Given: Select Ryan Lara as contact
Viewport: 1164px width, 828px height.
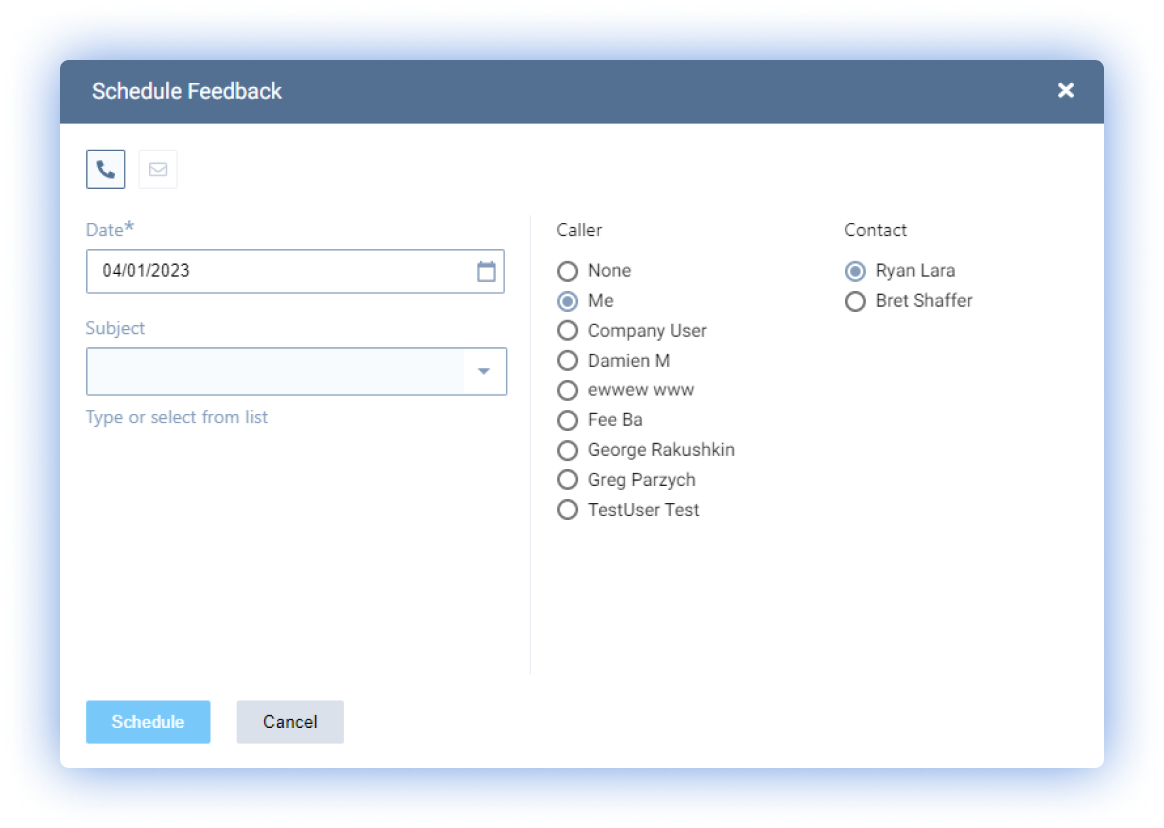Looking at the screenshot, I should click(855, 271).
